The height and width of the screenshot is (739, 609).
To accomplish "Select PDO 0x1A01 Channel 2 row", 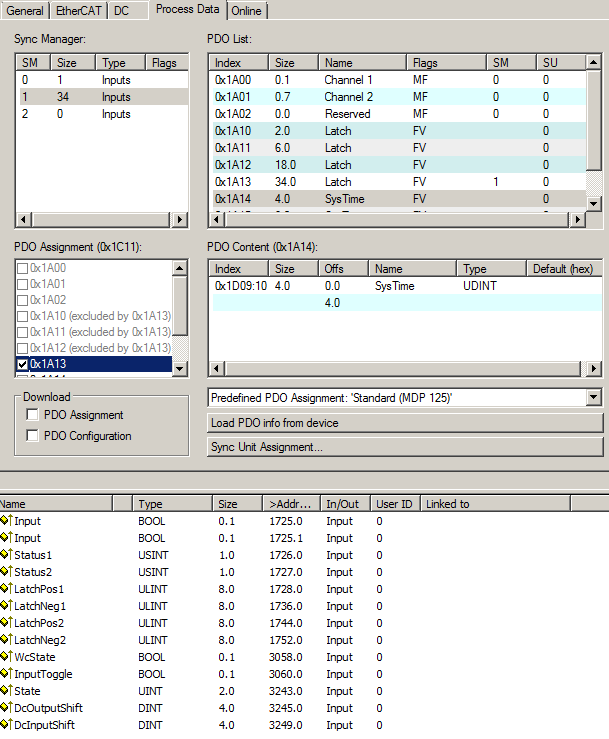I will pos(398,97).
